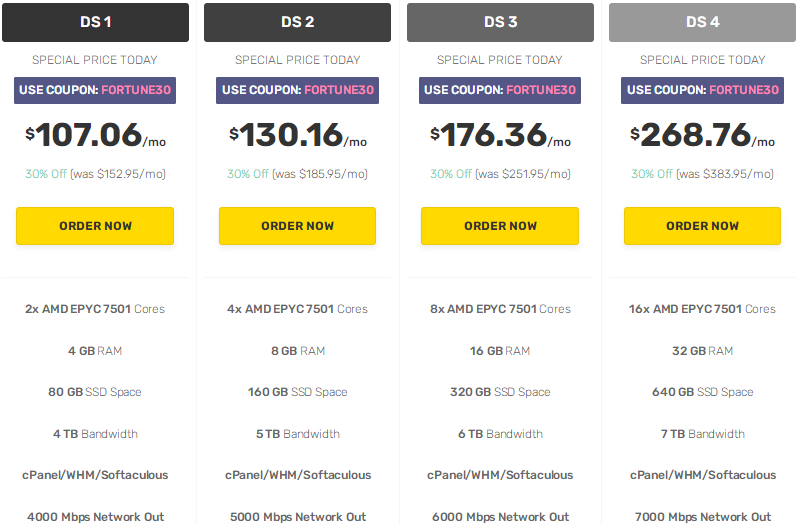This screenshot has height=525, width=800.
Task: Pick the DS 4 plan header
Action: pos(703,22)
